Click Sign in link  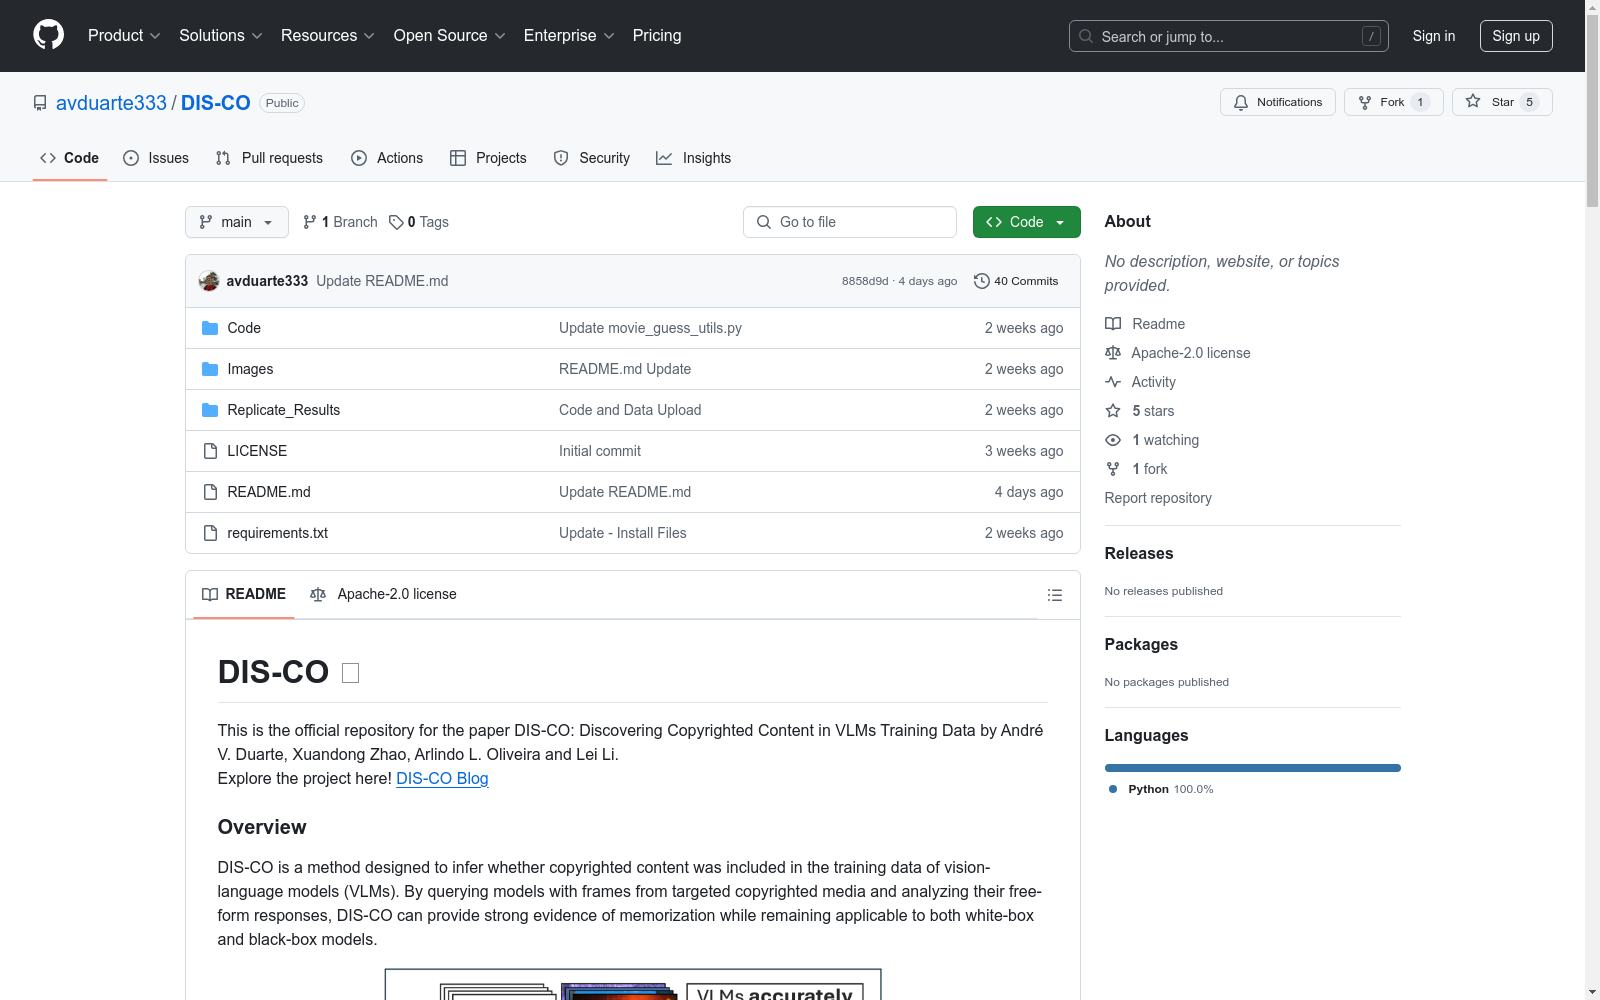pos(1434,36)
